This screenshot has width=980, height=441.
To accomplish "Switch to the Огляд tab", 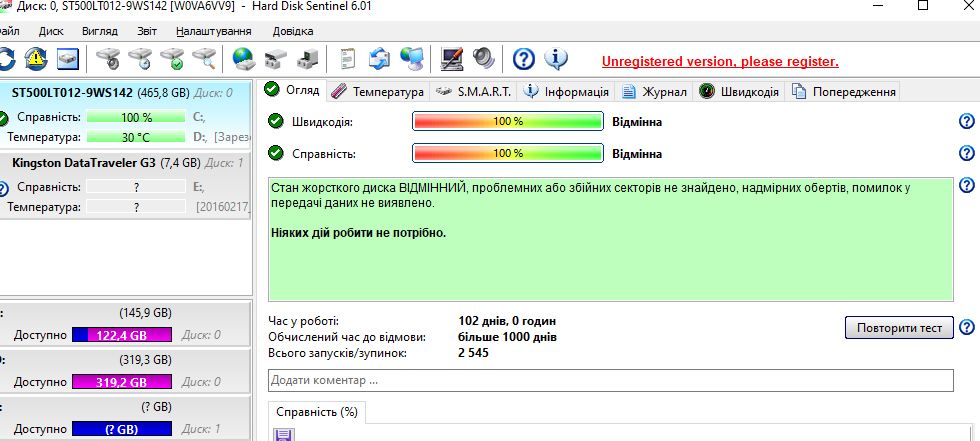I will pos(292,89).
